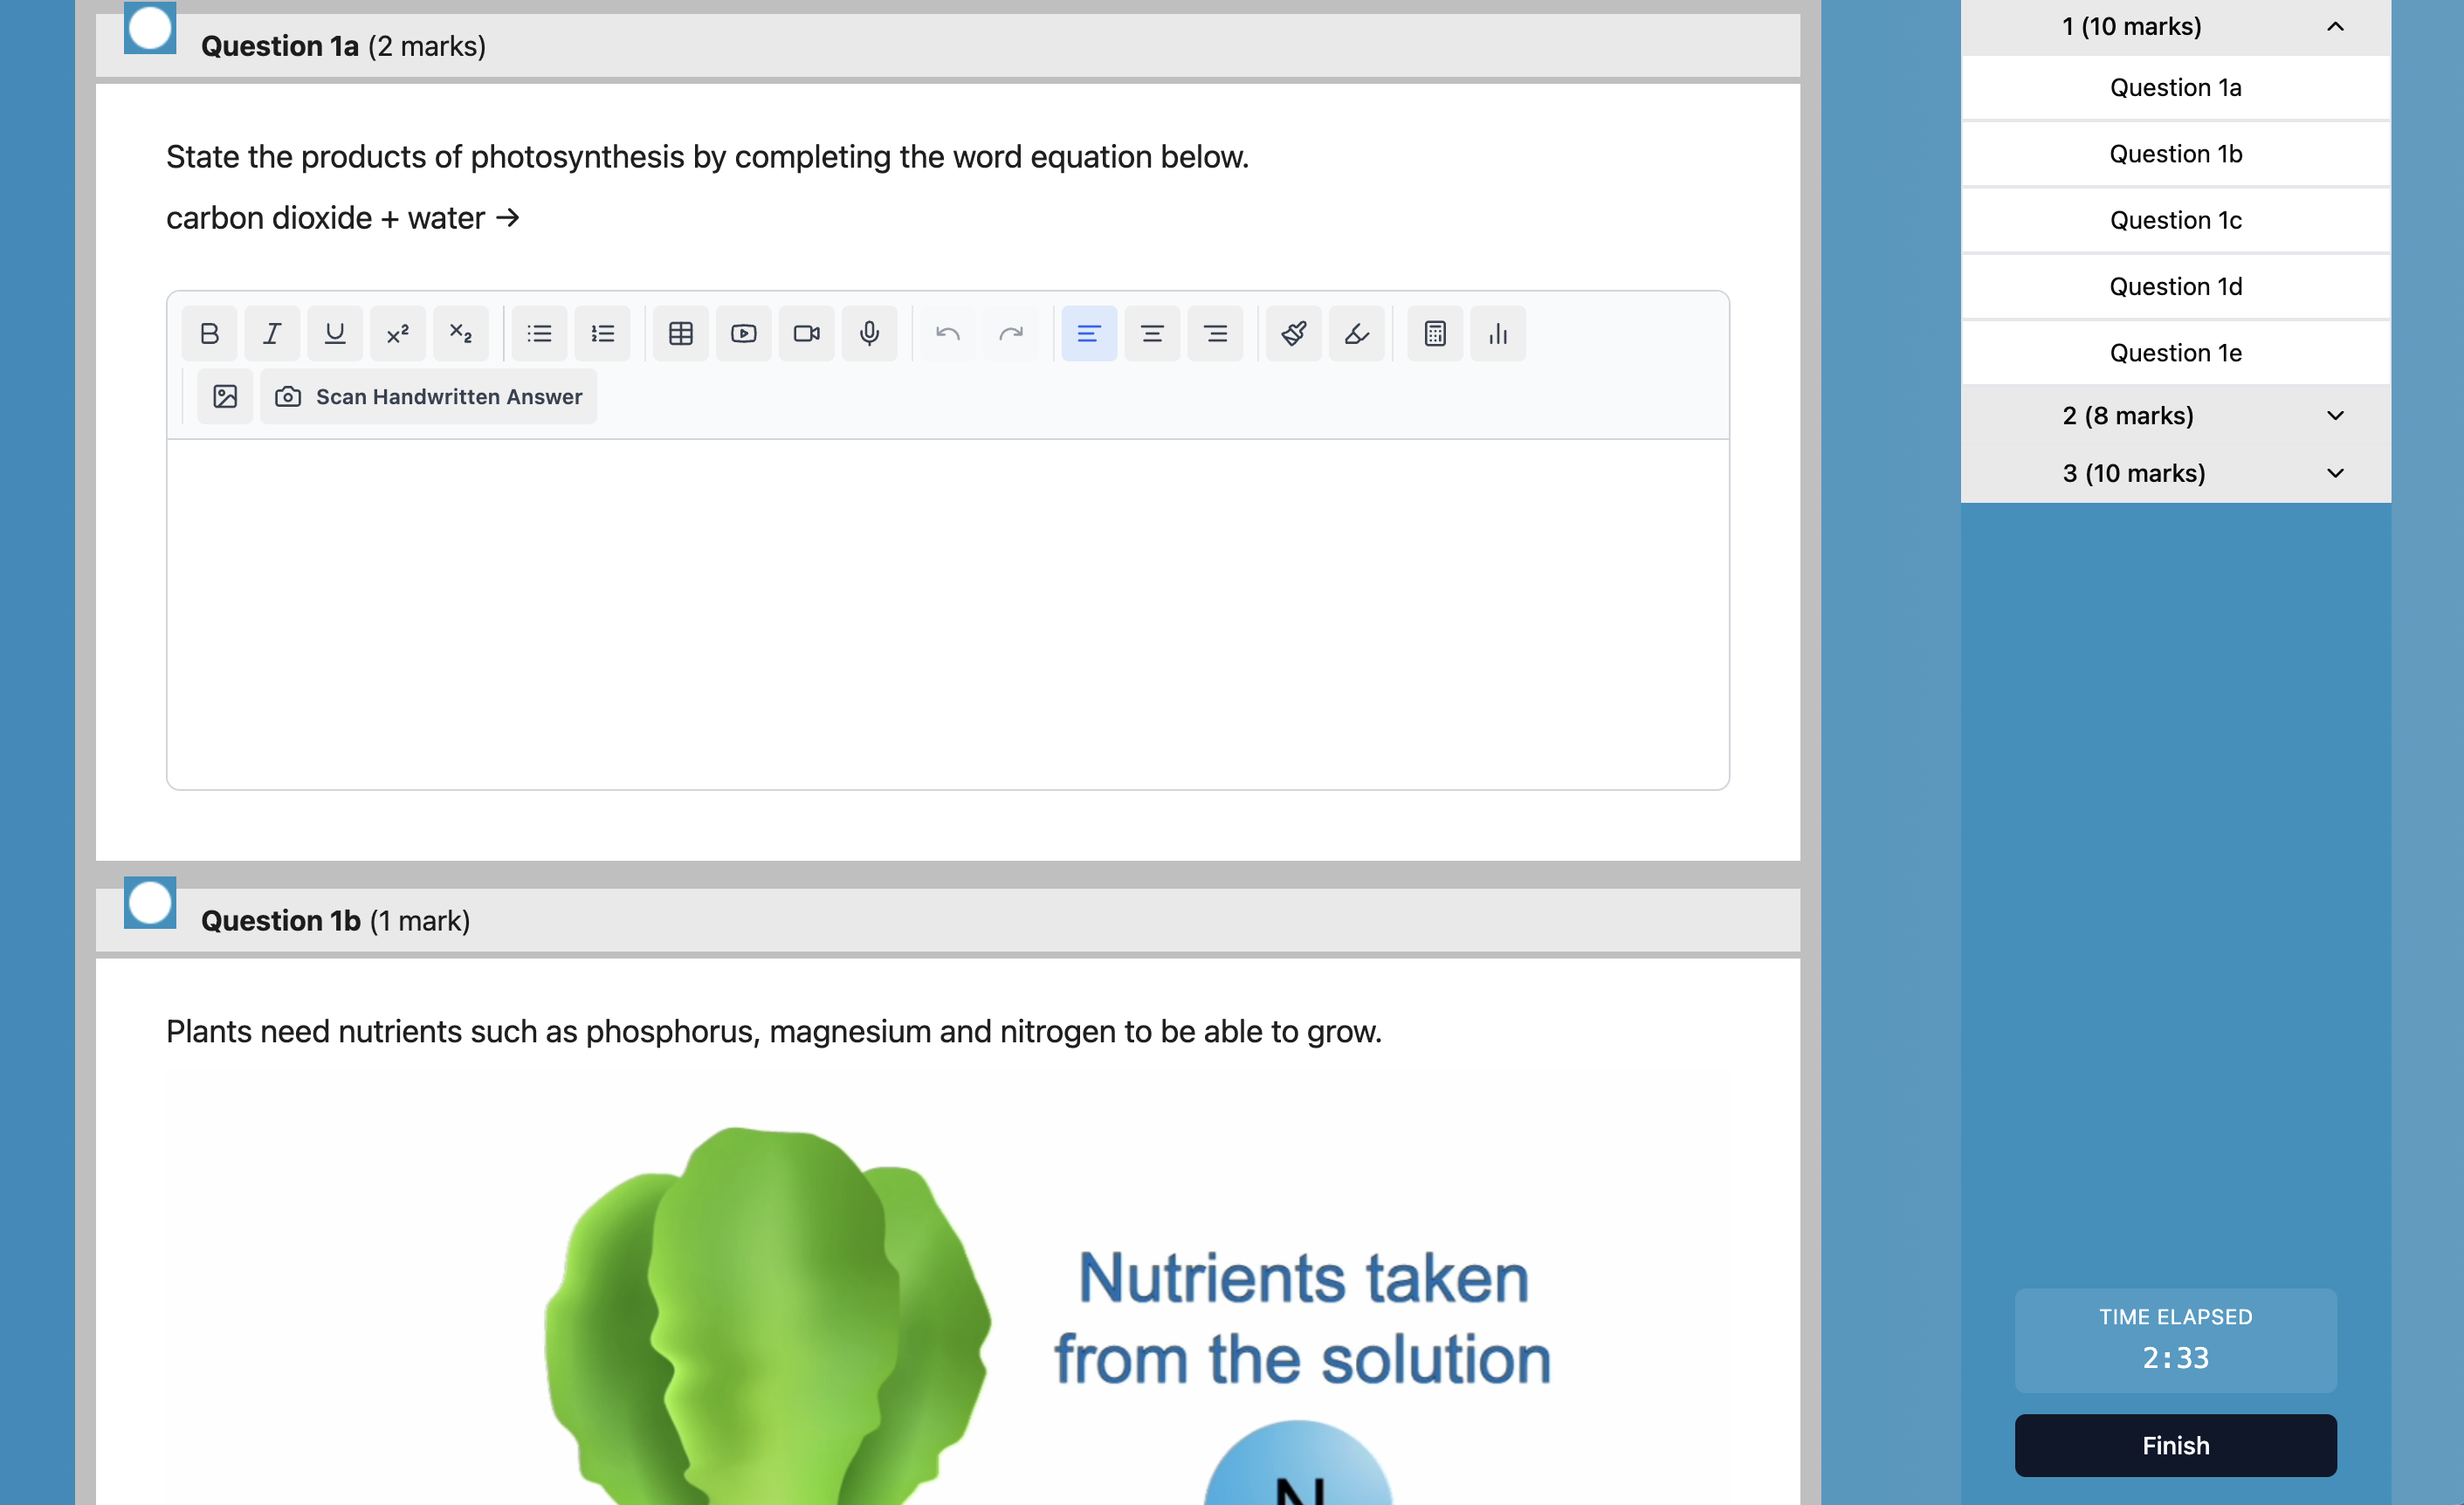The width and height of the screenshot is (2464, 1505).
Task: Click inside the empty answer text area
Action: pos(946,610)
